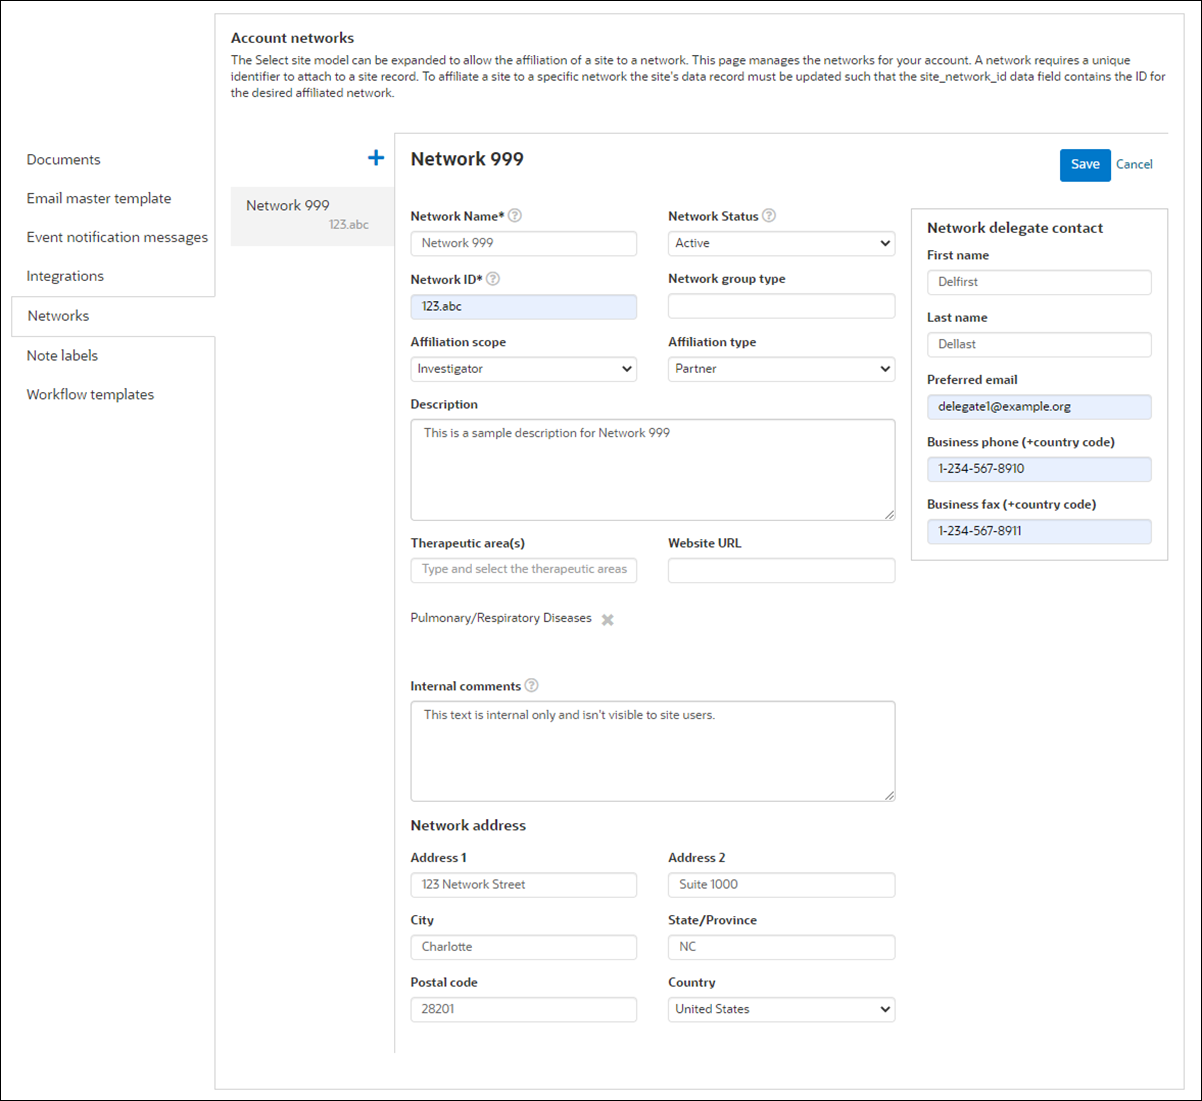Open the Affiliation type dropdown

(782, 369)
